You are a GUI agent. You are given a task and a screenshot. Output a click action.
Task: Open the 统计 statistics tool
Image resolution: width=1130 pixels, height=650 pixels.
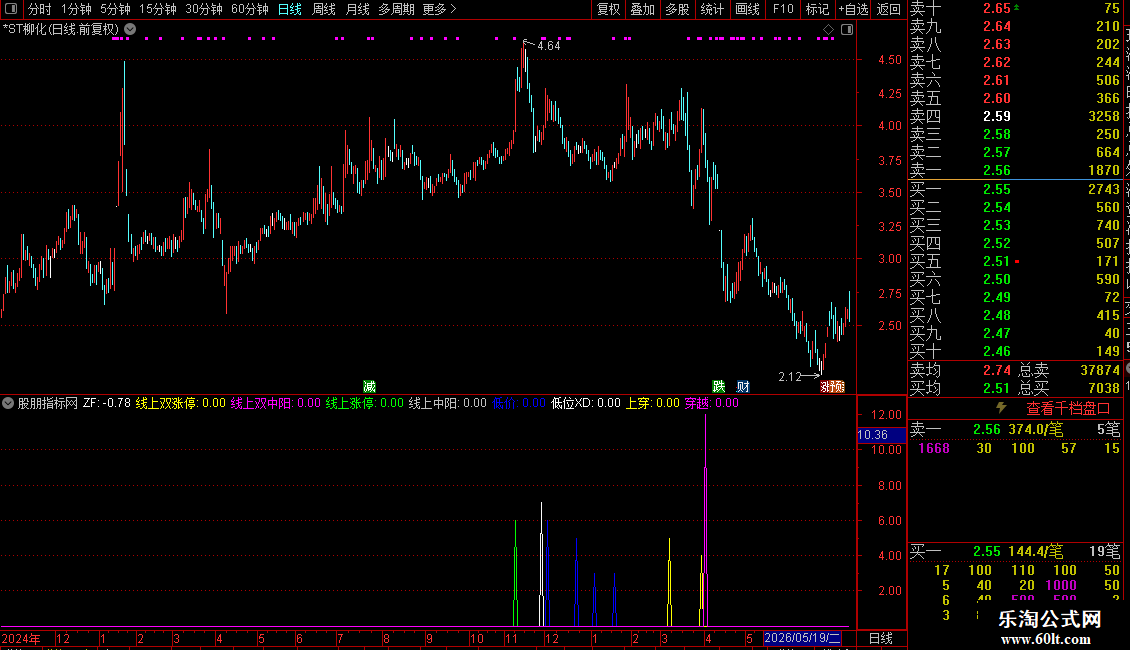coord(712,9)
